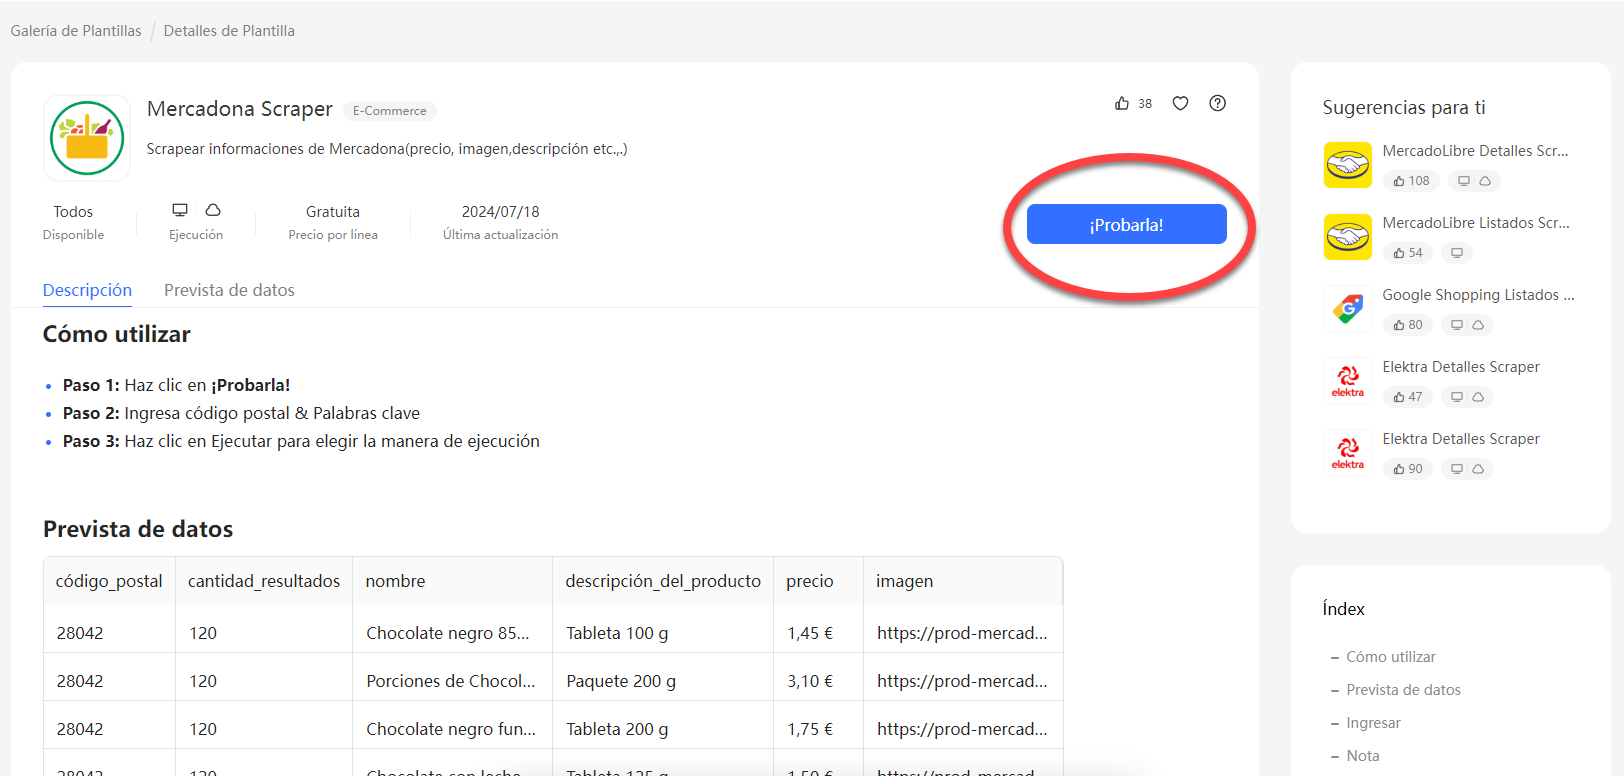Open Elektra Detalles Scraper with 47 likes
Image resolution: width=1624 pixels, height=776 pixels.
(1461, 367)
